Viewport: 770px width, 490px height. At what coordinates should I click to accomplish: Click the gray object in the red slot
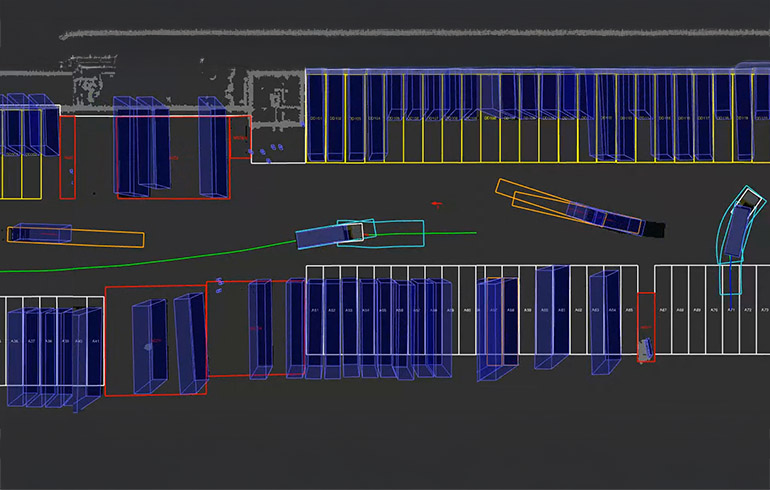[x=646, y=350]
